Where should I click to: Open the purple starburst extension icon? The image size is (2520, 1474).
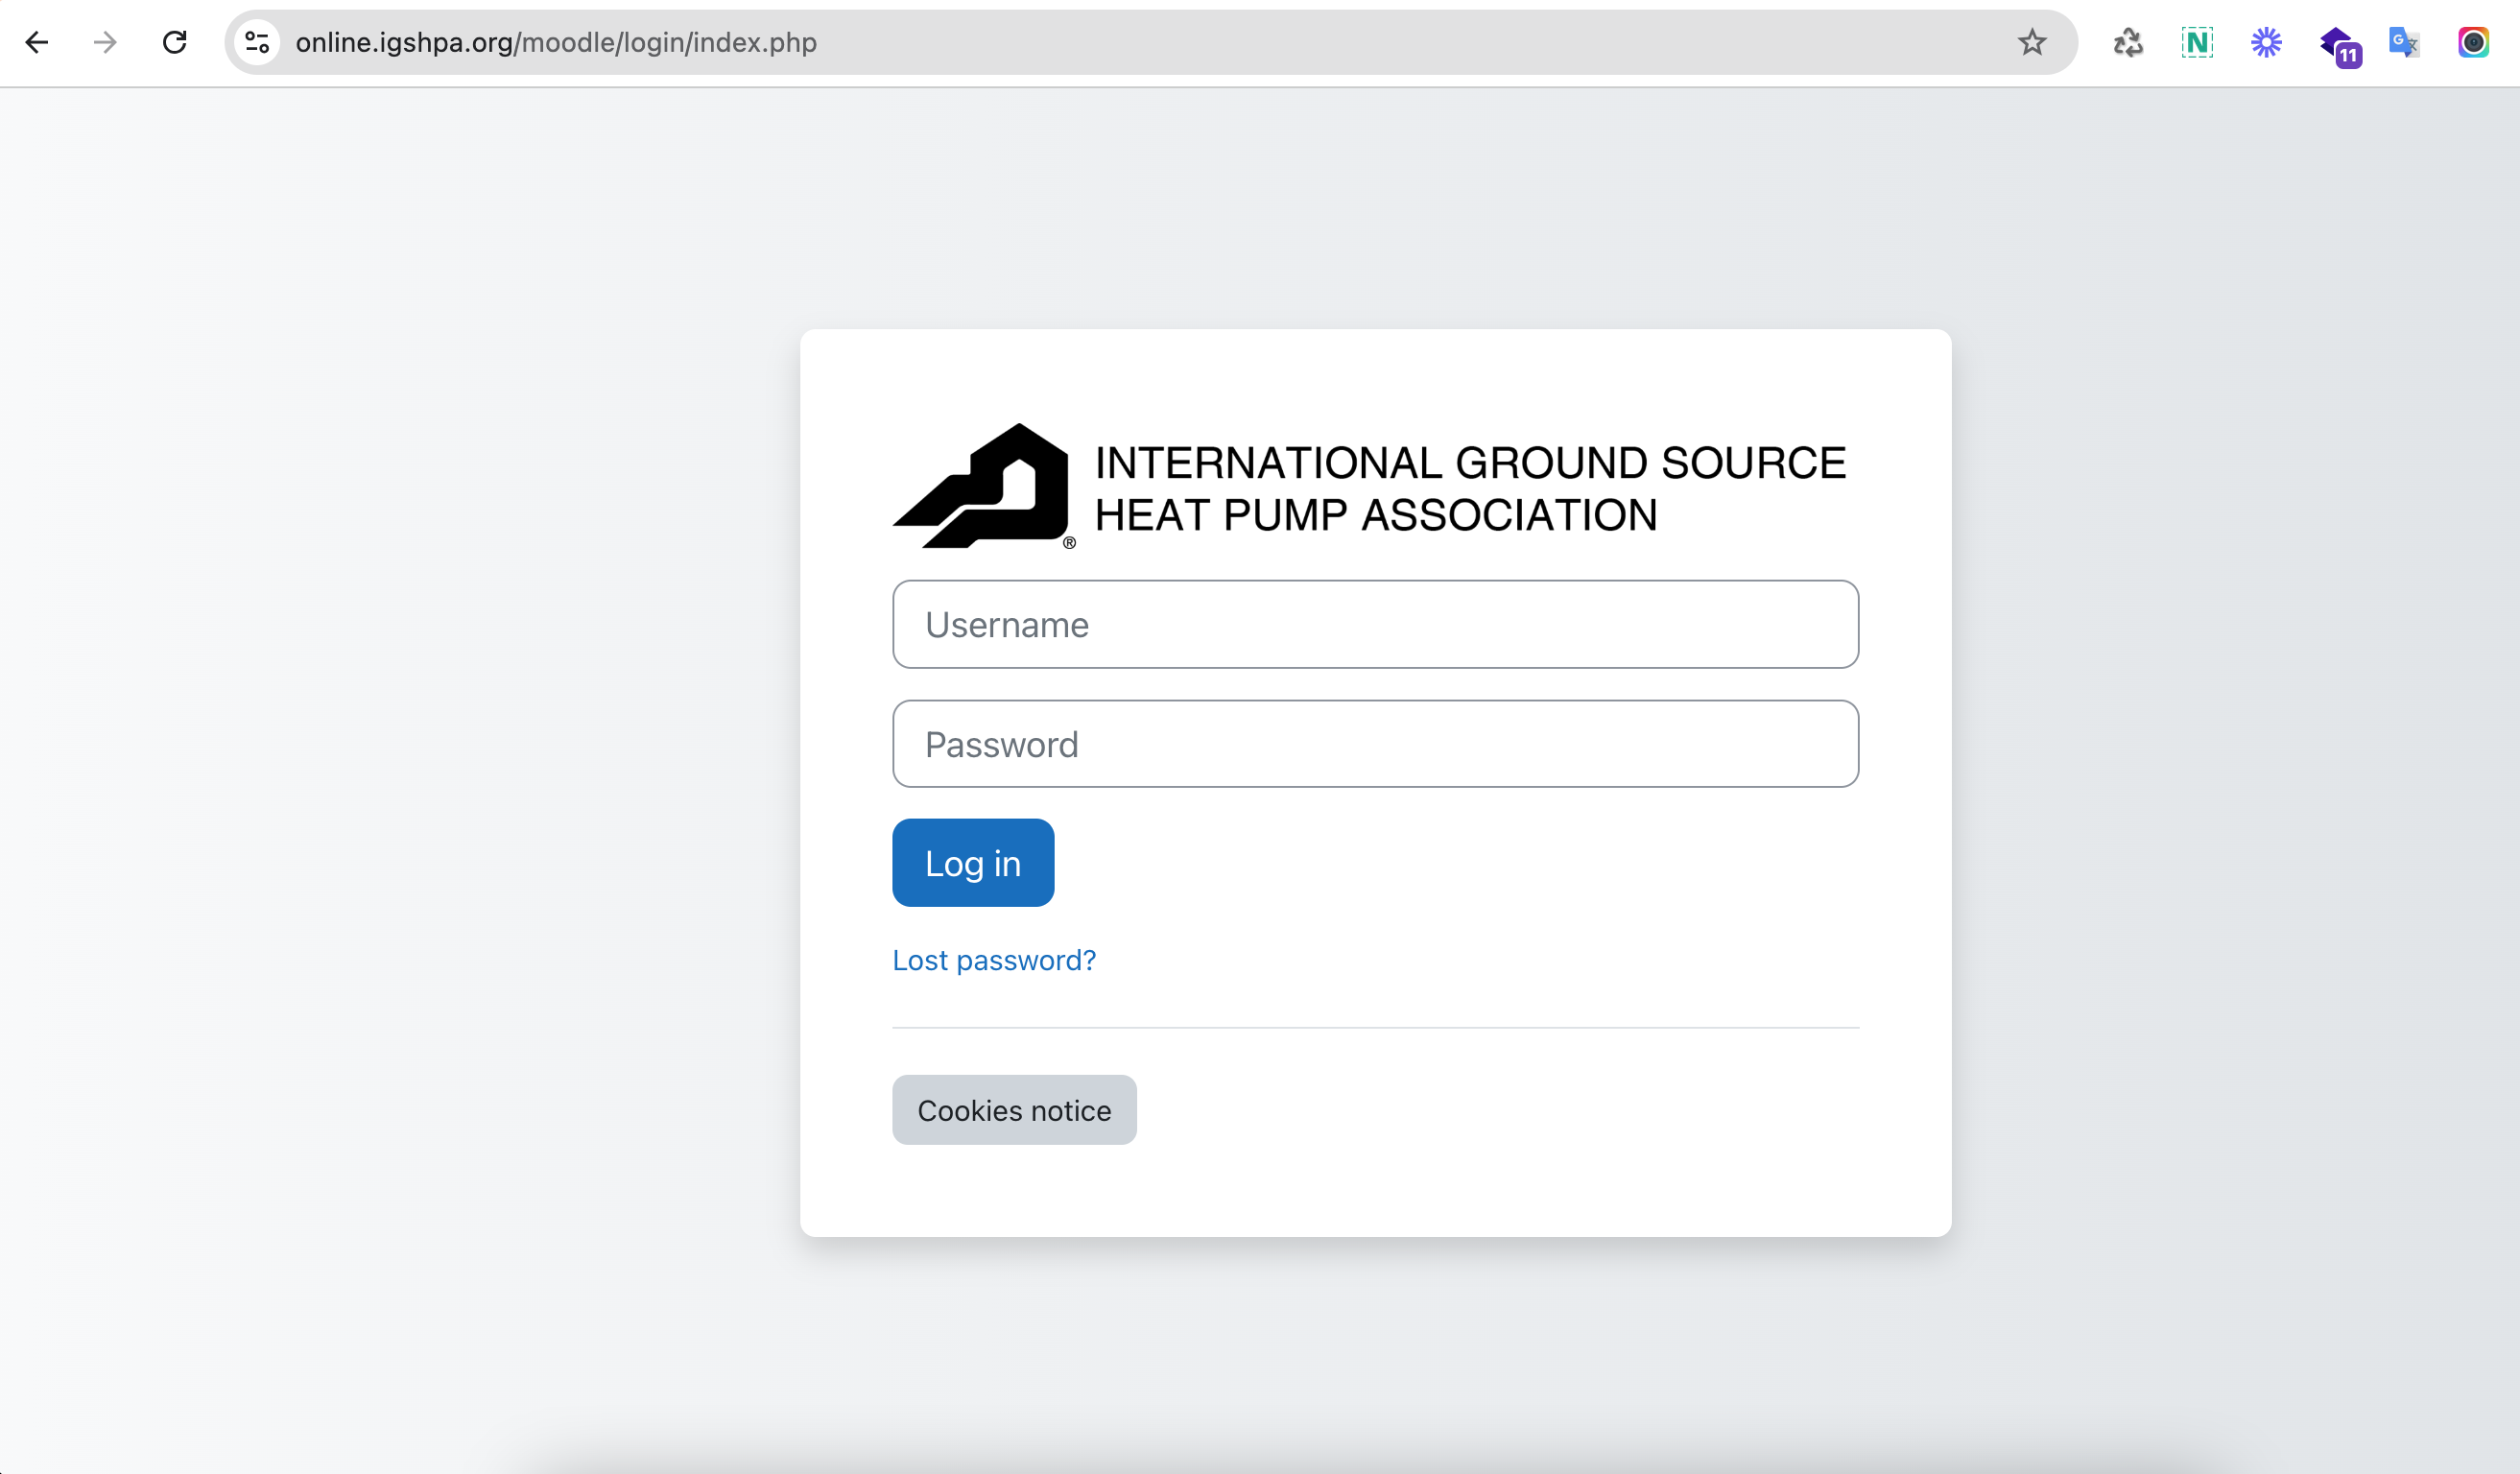click(2266, 42)
